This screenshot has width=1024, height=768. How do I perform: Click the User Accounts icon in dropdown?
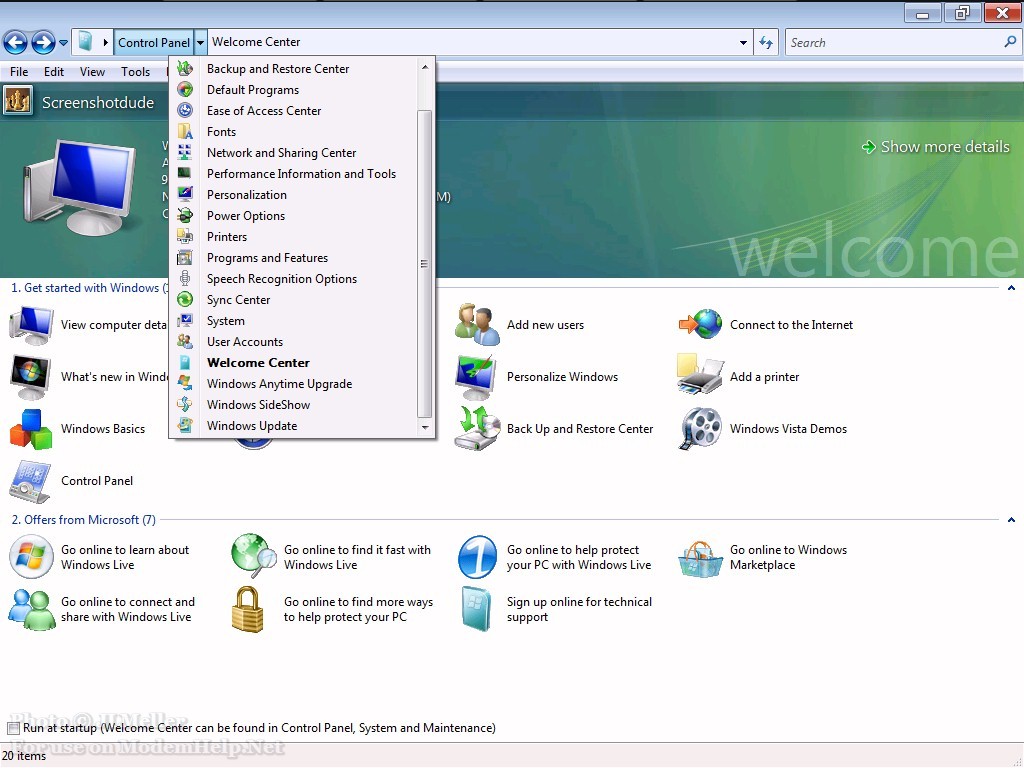coord(185,341)
